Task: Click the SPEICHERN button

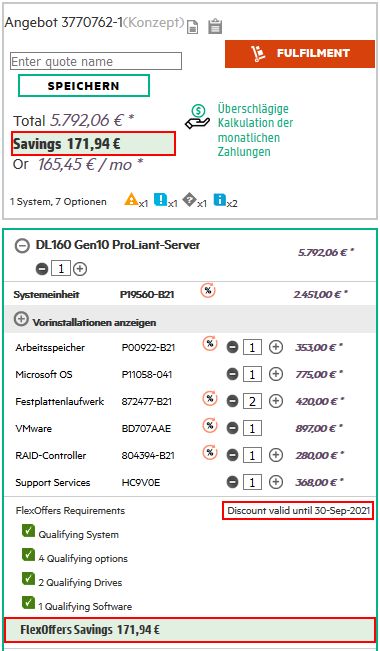Action: 83,86
